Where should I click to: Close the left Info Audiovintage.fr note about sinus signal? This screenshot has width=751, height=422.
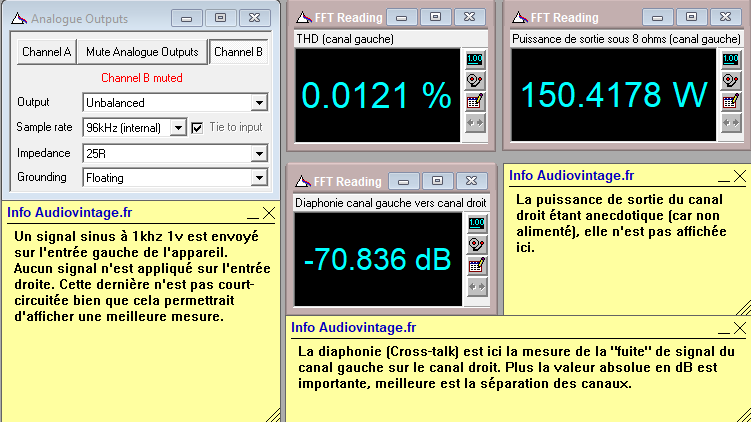point(269,213)
